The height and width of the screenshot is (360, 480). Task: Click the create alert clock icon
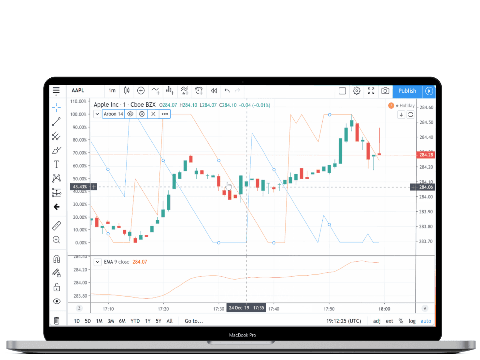tap(199, 90)
